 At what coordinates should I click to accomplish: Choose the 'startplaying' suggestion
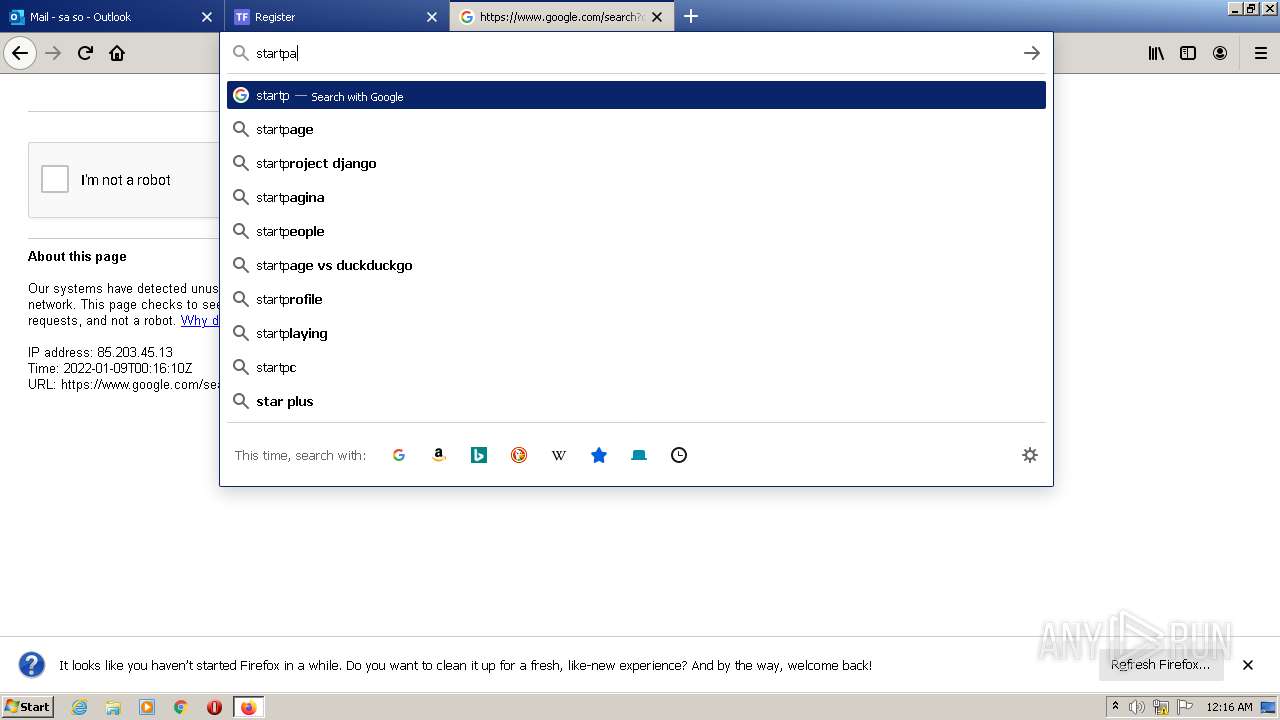636,333
